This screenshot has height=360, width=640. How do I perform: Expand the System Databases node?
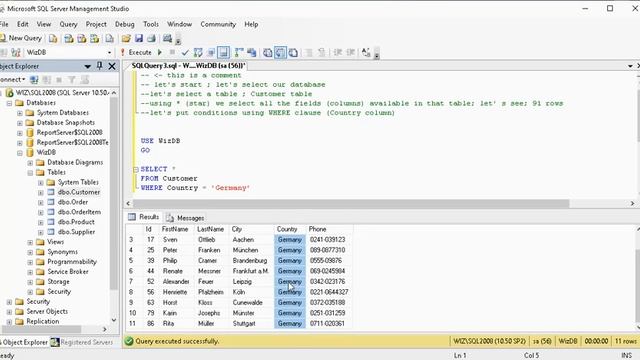click(20, 113)
